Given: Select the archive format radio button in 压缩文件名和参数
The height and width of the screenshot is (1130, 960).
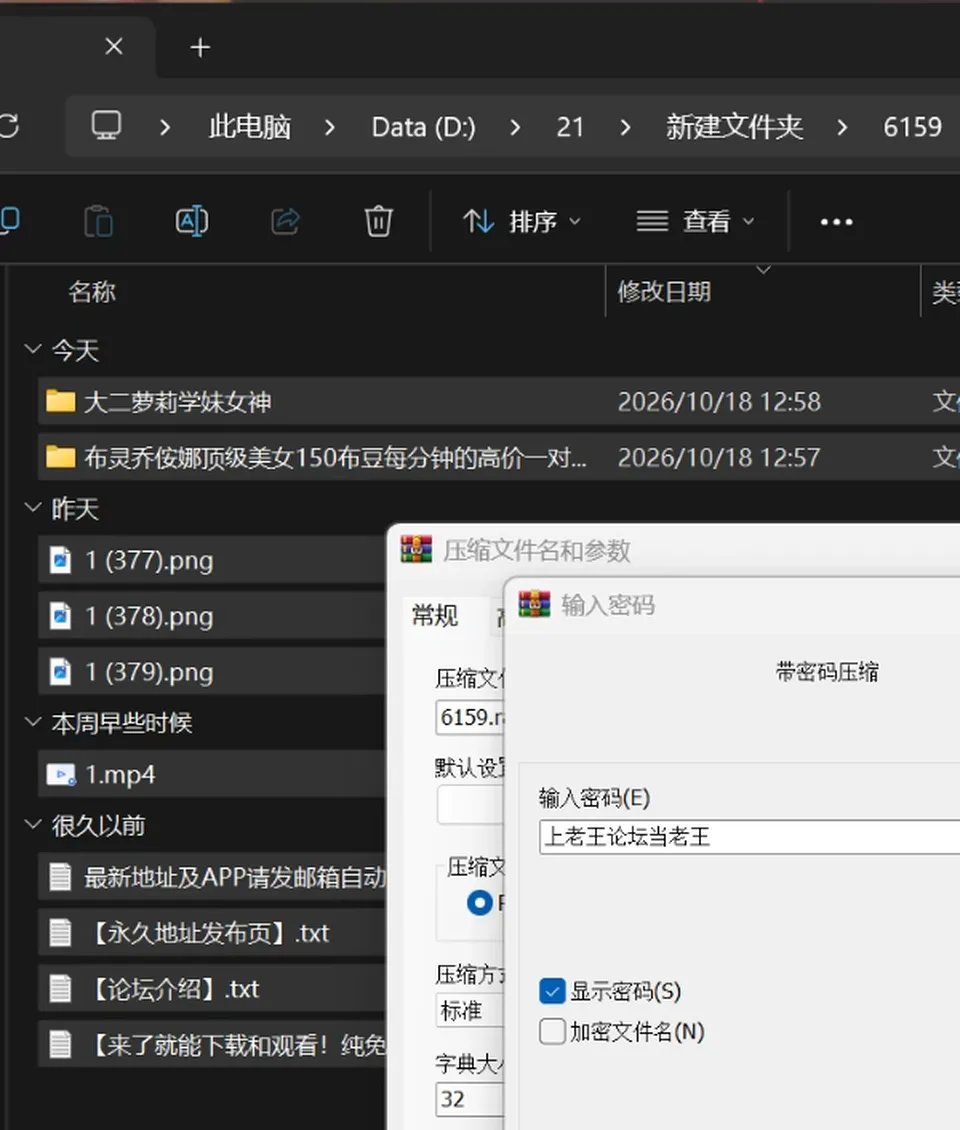Looking at the screenshot, I should pyautogui.click(x=480, y=902).
